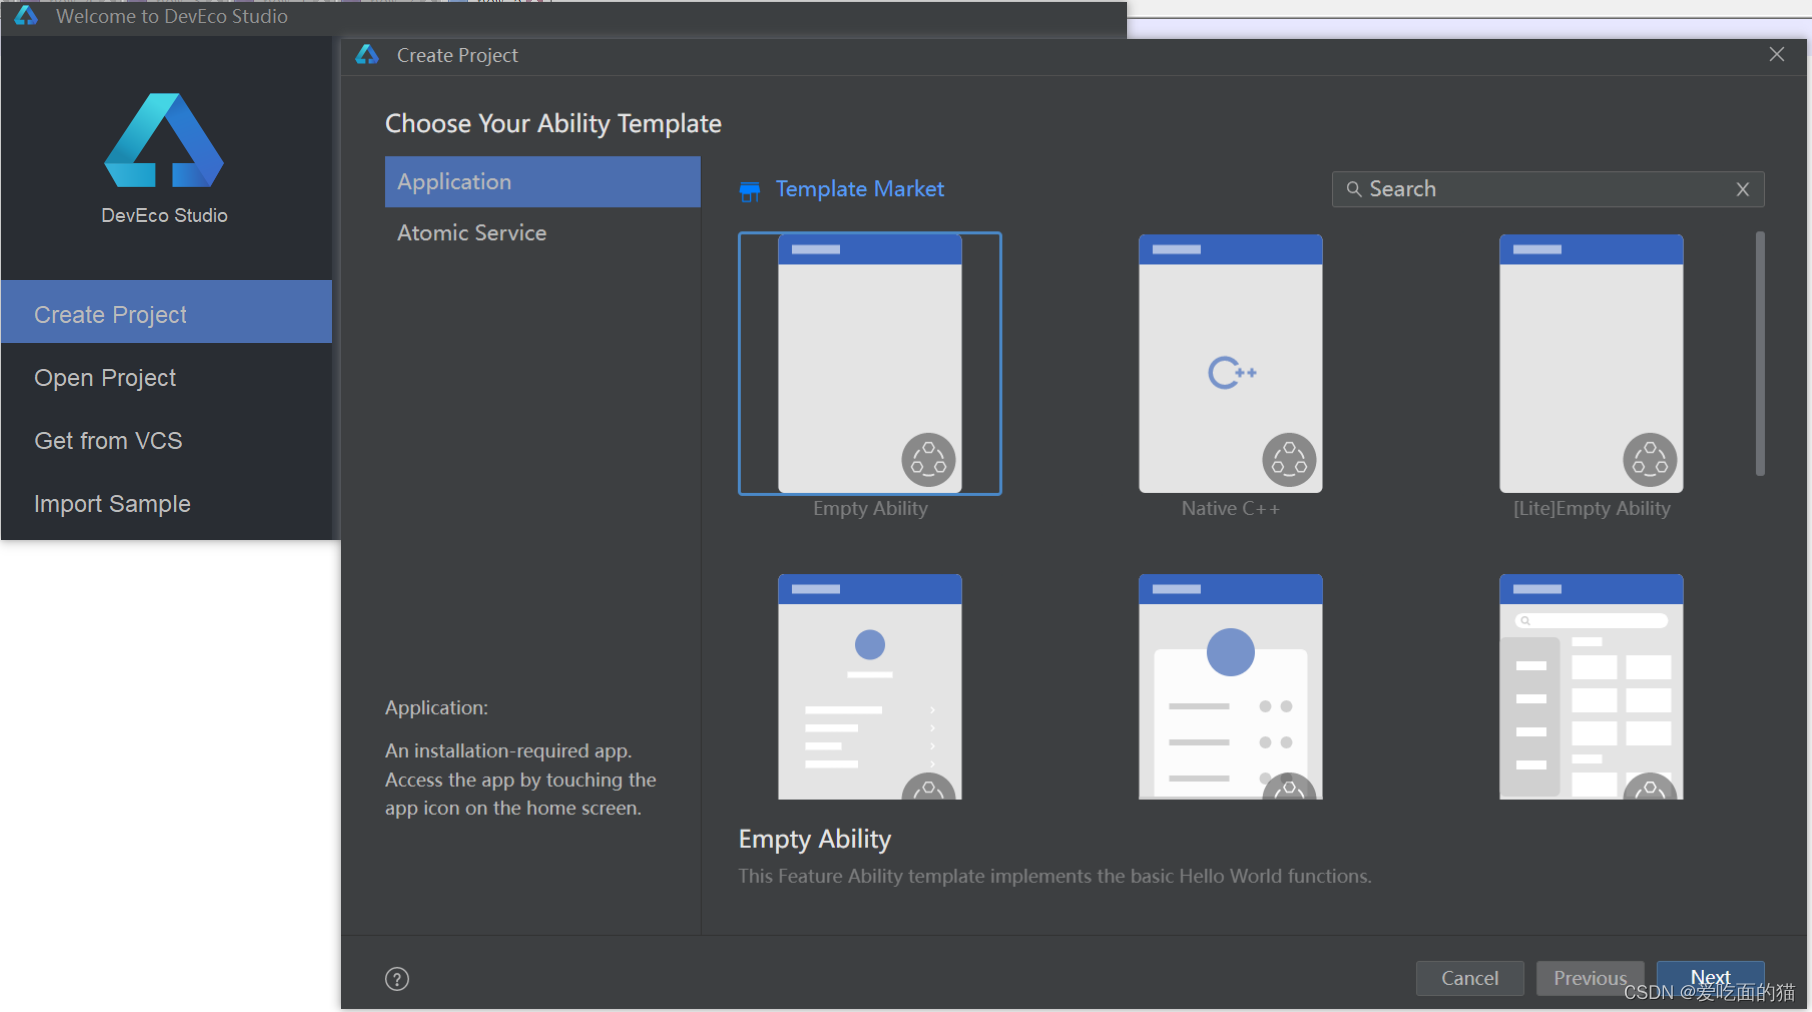The width and height of the screenshot is (1812, 1012).
Task: Select the profile list template thumbnail
Action: click(x=870, y=686)
